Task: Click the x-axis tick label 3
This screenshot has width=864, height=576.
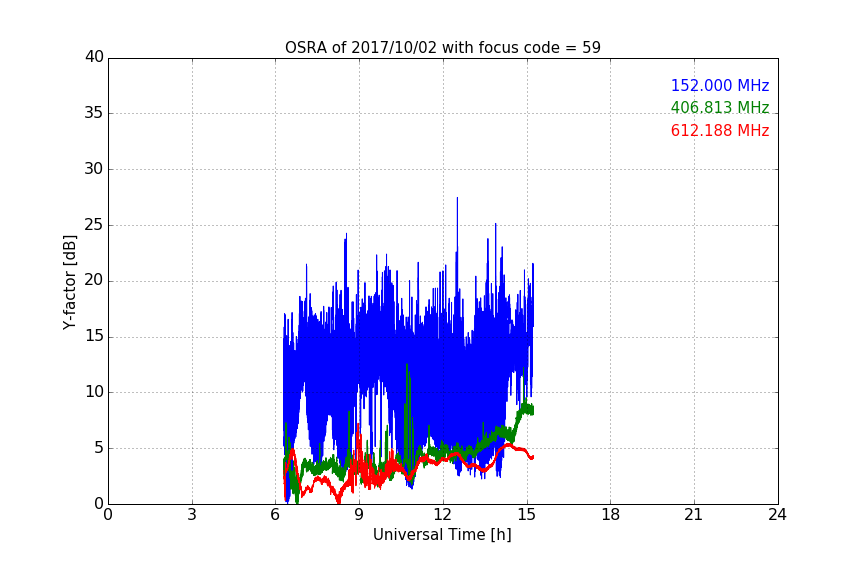Action: coord(192,515)
